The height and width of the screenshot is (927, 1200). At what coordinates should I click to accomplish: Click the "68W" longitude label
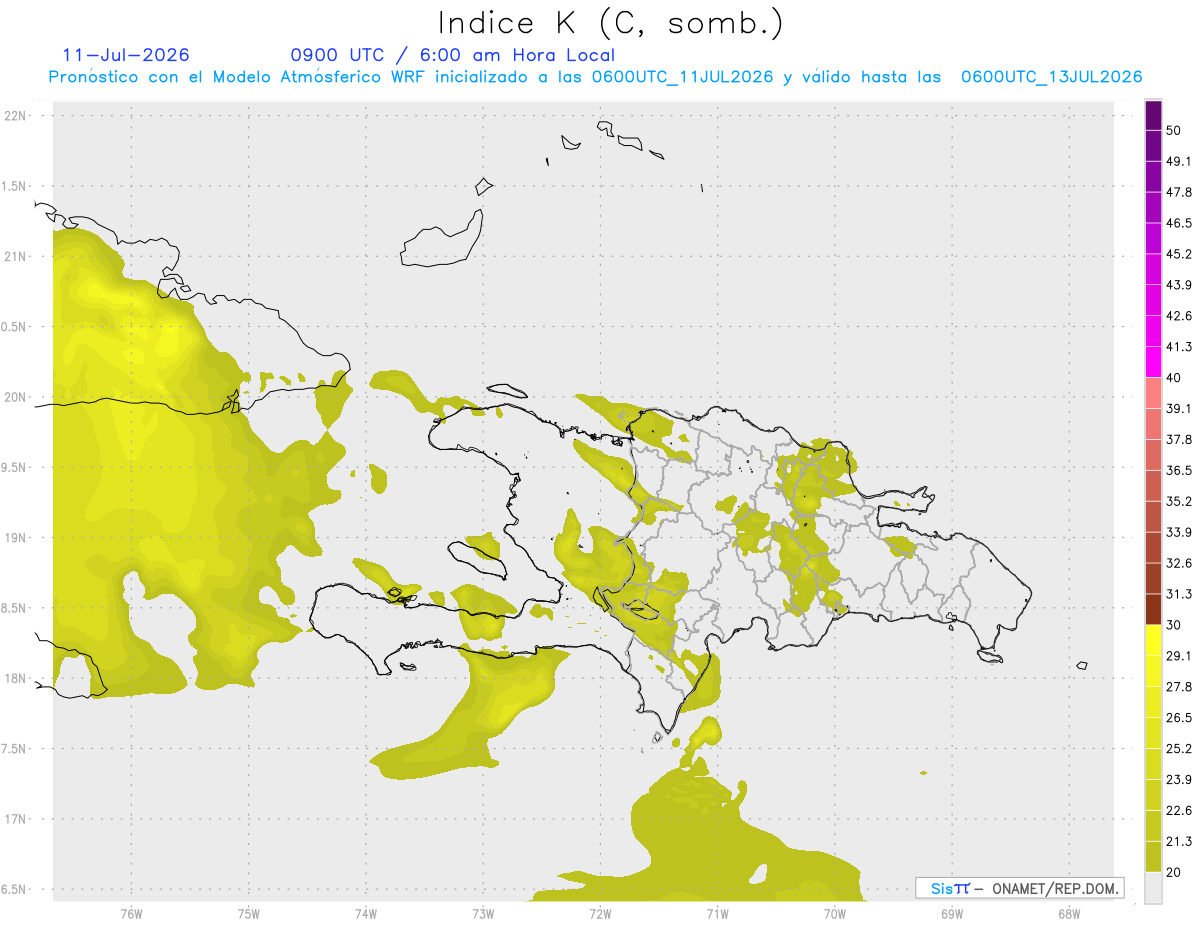point(1068,914)
